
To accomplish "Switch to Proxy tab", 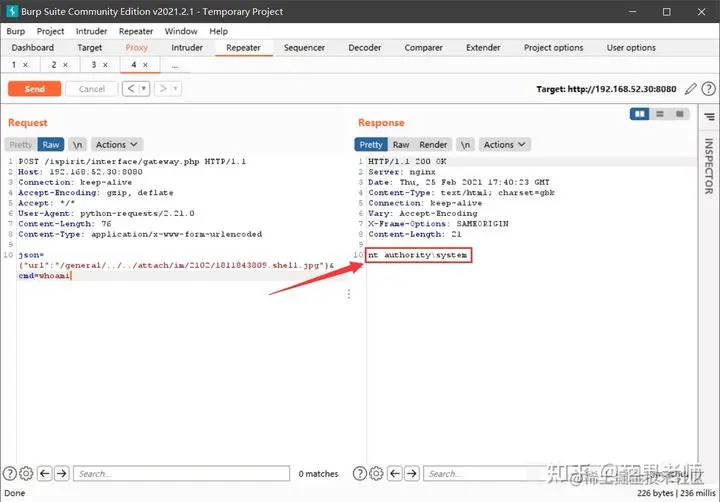I will click(x=136, y=48).
